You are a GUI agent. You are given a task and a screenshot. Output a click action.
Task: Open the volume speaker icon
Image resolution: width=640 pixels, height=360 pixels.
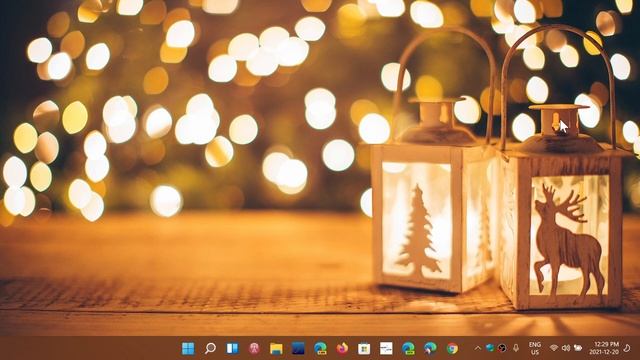tap(566, 348)
